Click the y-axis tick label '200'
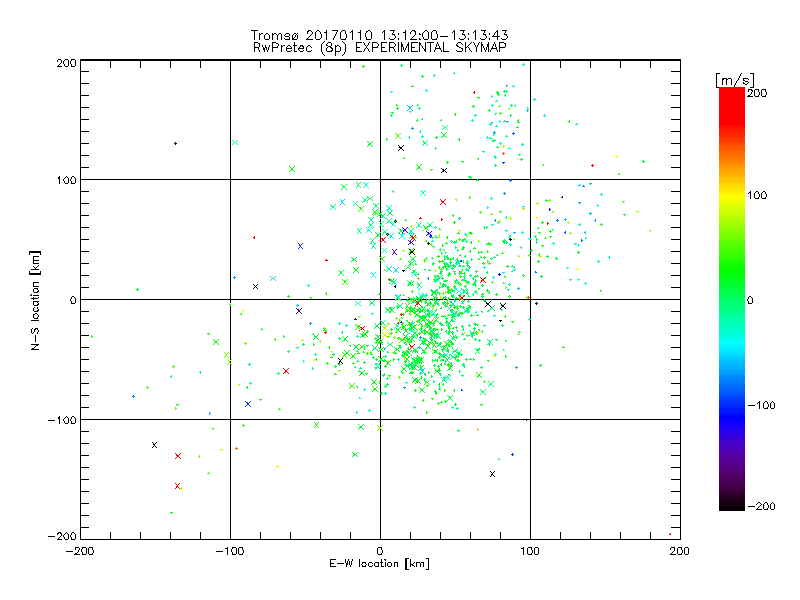Screen dimensions: 800x600 [66, 63]
